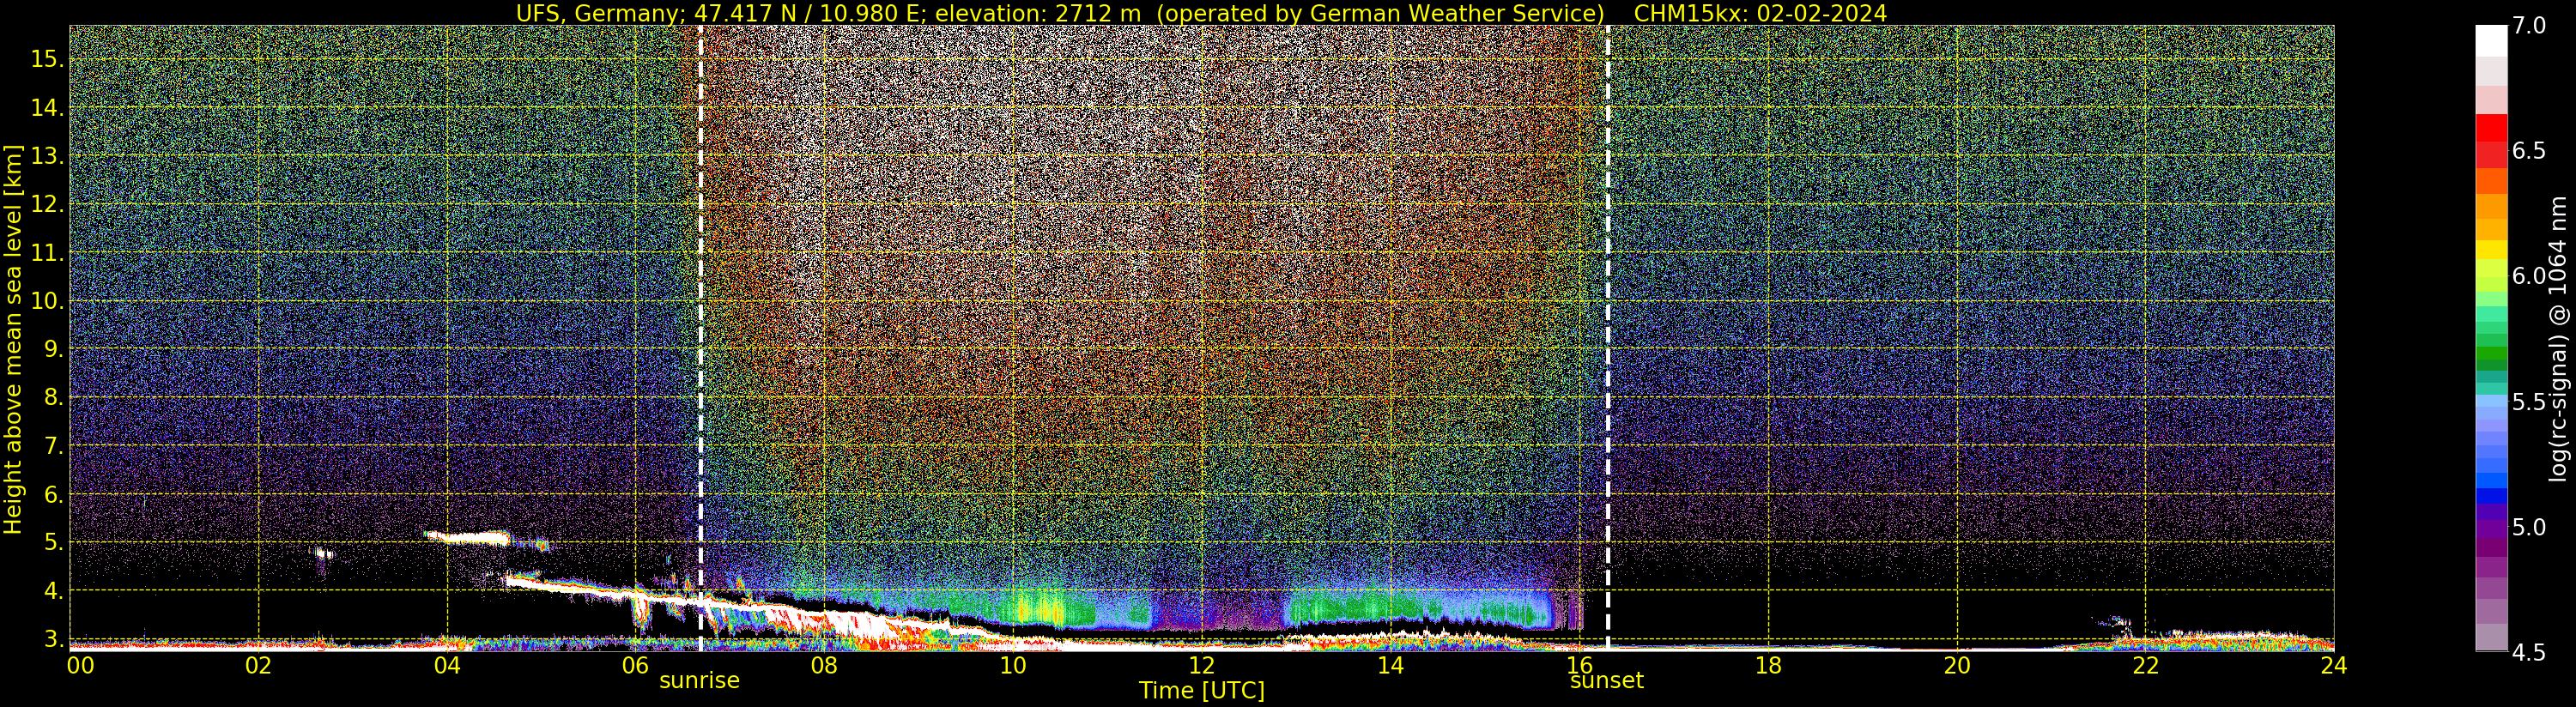This screenshot has width=2576, height=707.
Task: Click the 12 hour tick label
Action: [x=1201, y=665]
